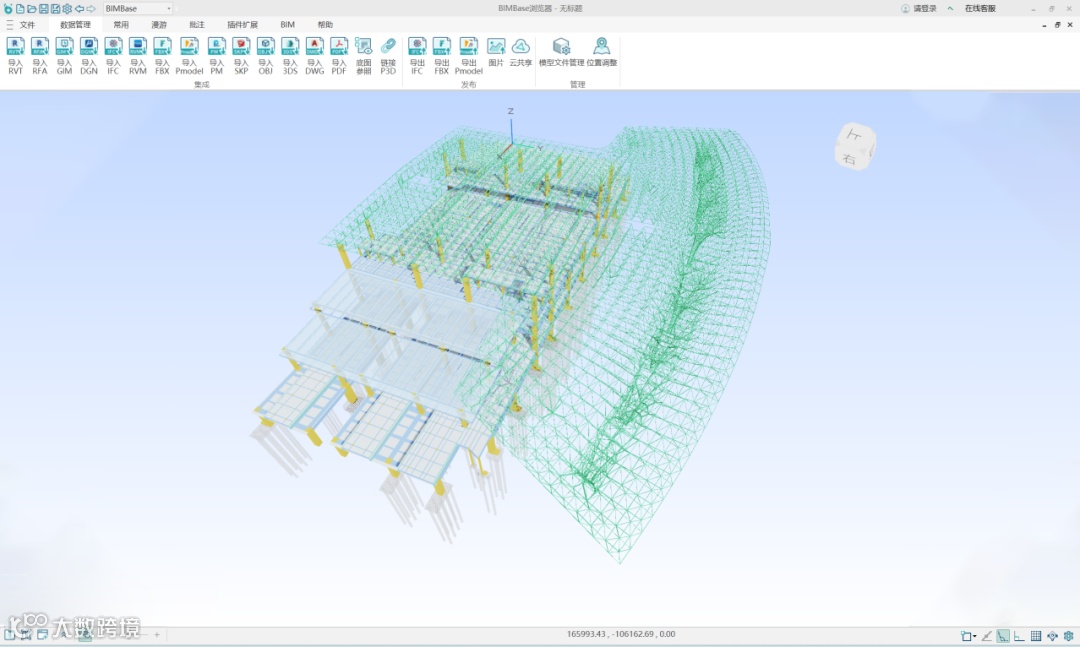Click the 链接 P3D link icon
Viewport: 1080px width, 647px height.
388,56
